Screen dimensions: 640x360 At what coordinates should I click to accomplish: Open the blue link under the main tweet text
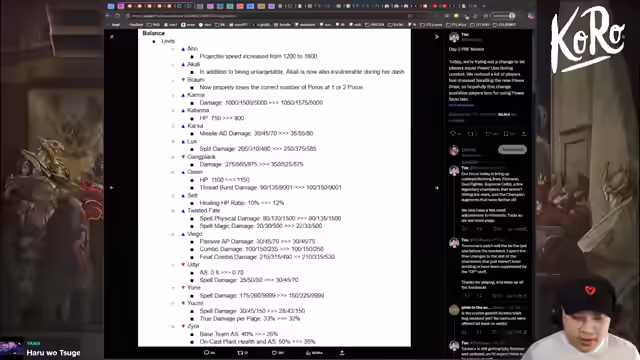click(461, 105)
